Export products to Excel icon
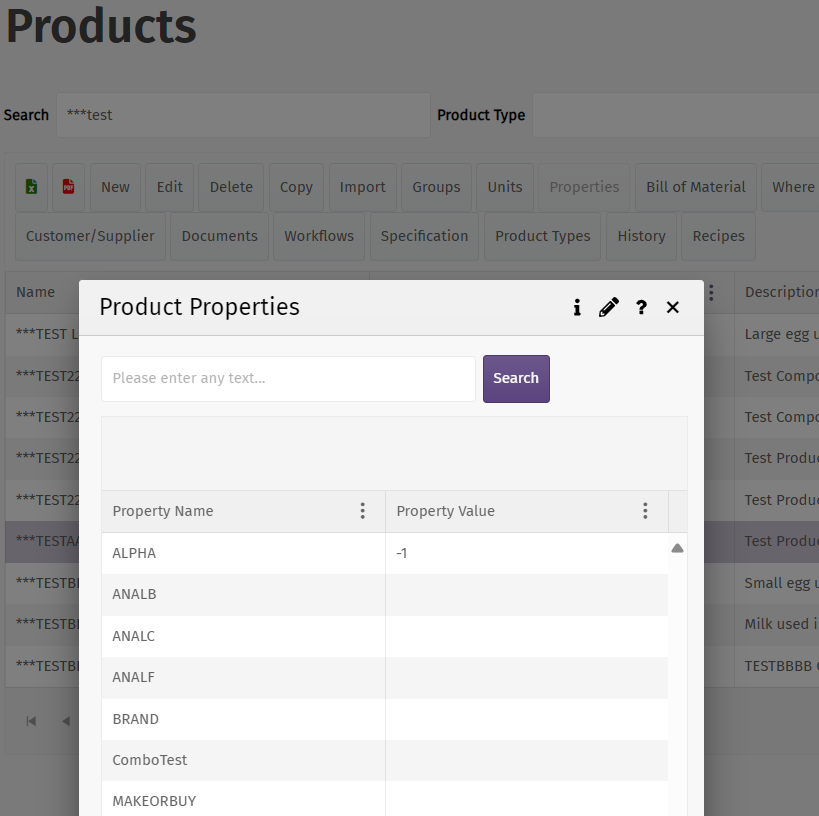The height and width of the screenshot is (816, 819). 31,187
